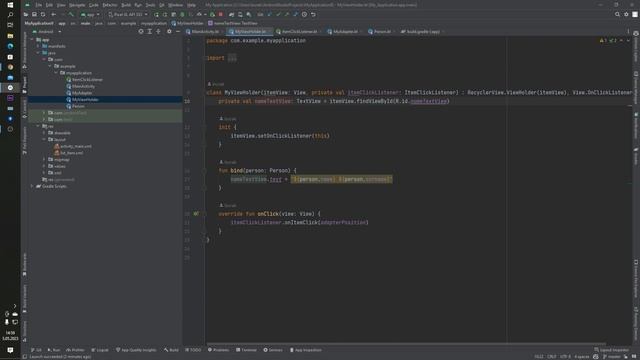
Task: Click the green Make Project hammer icon
Action: tap(71, 14)
